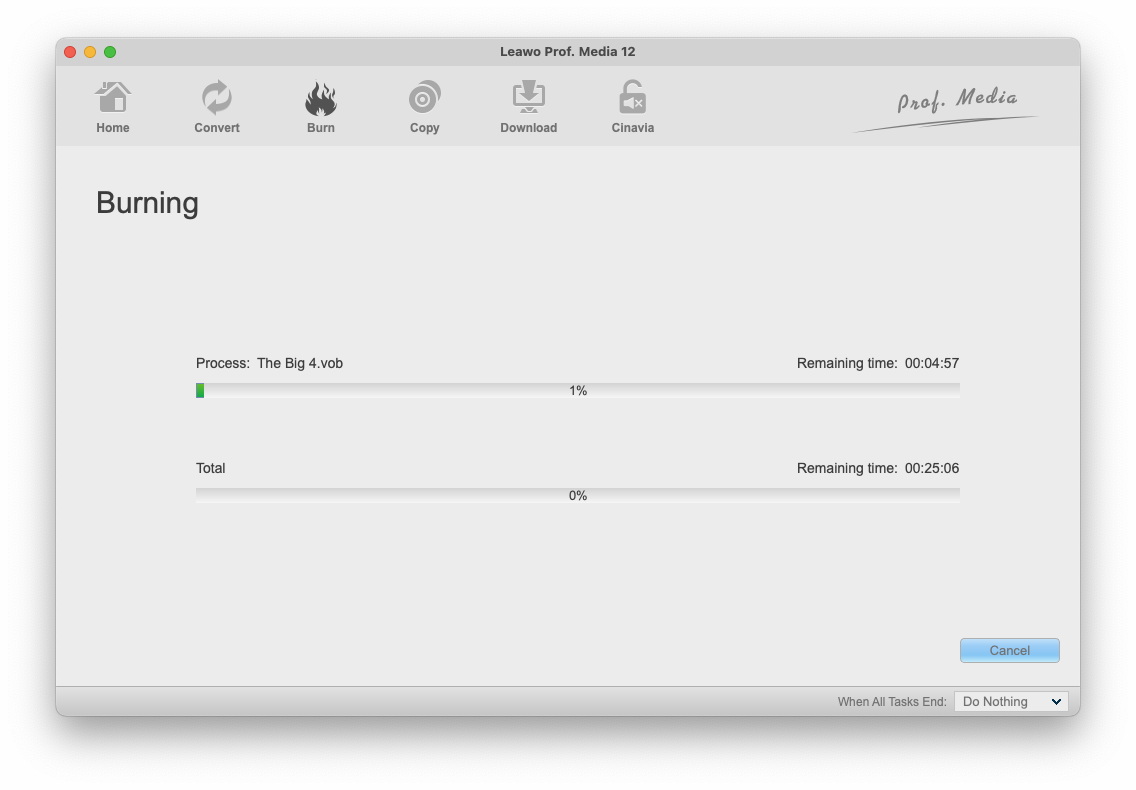This screenshot has width=1136, height=790.
Task: Click the Leawo Prof. Media 12 title
Action: point(567,52)
